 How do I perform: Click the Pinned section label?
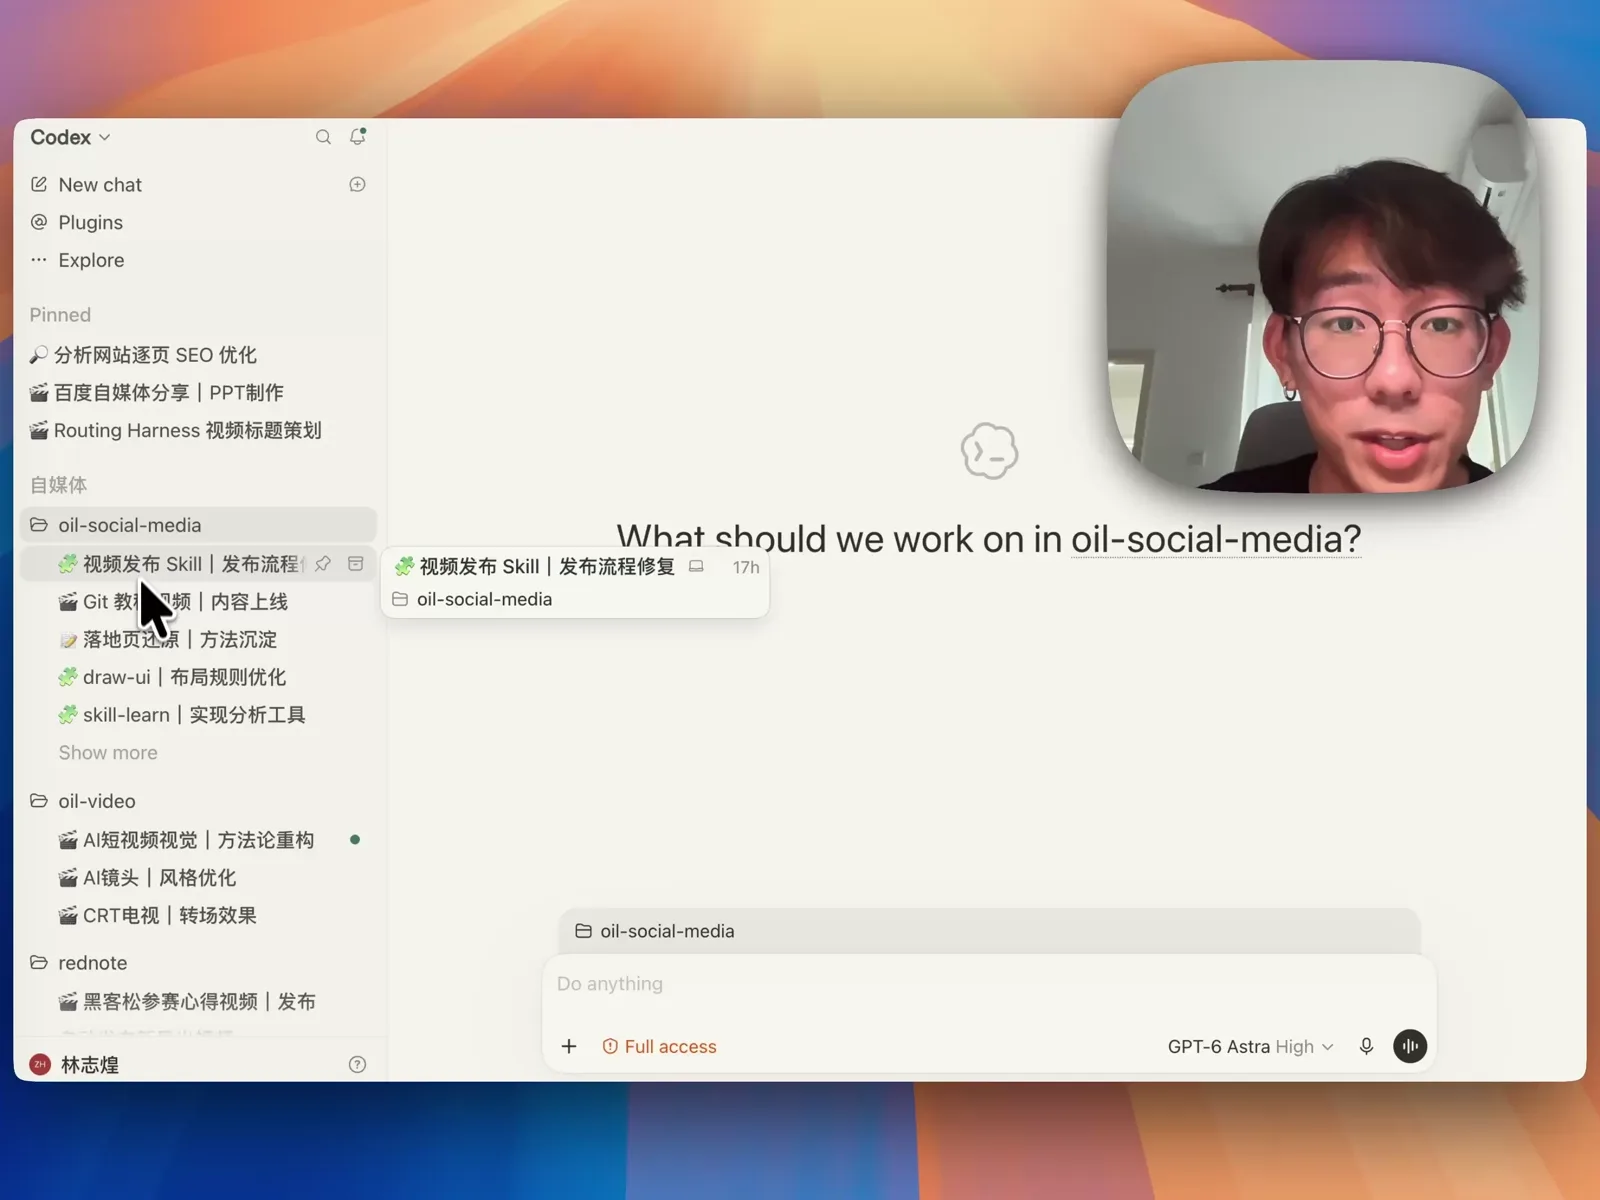point(60,315)
